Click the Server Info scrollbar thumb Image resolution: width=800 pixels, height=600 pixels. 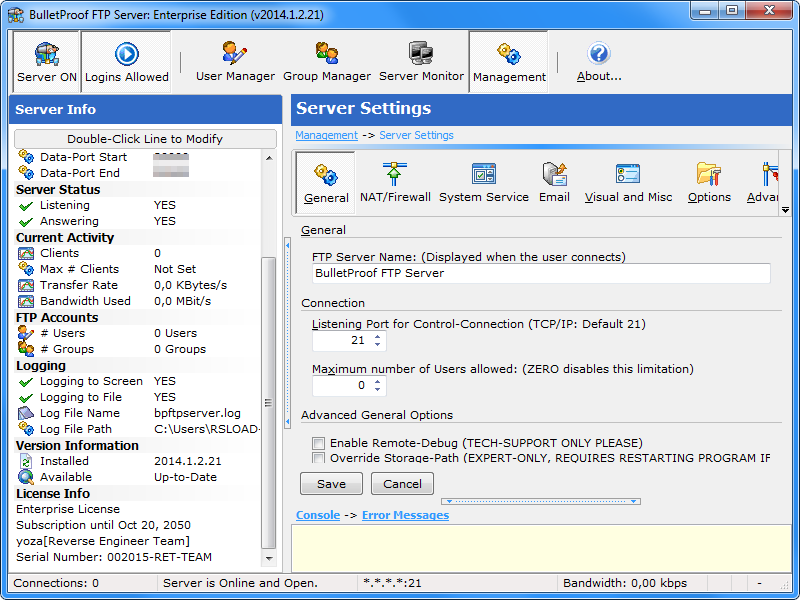[268, 402]
